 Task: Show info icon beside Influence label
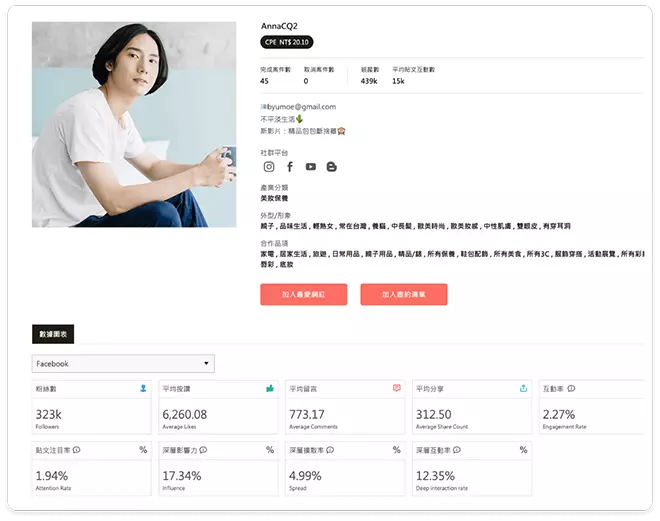pos(203,450)
